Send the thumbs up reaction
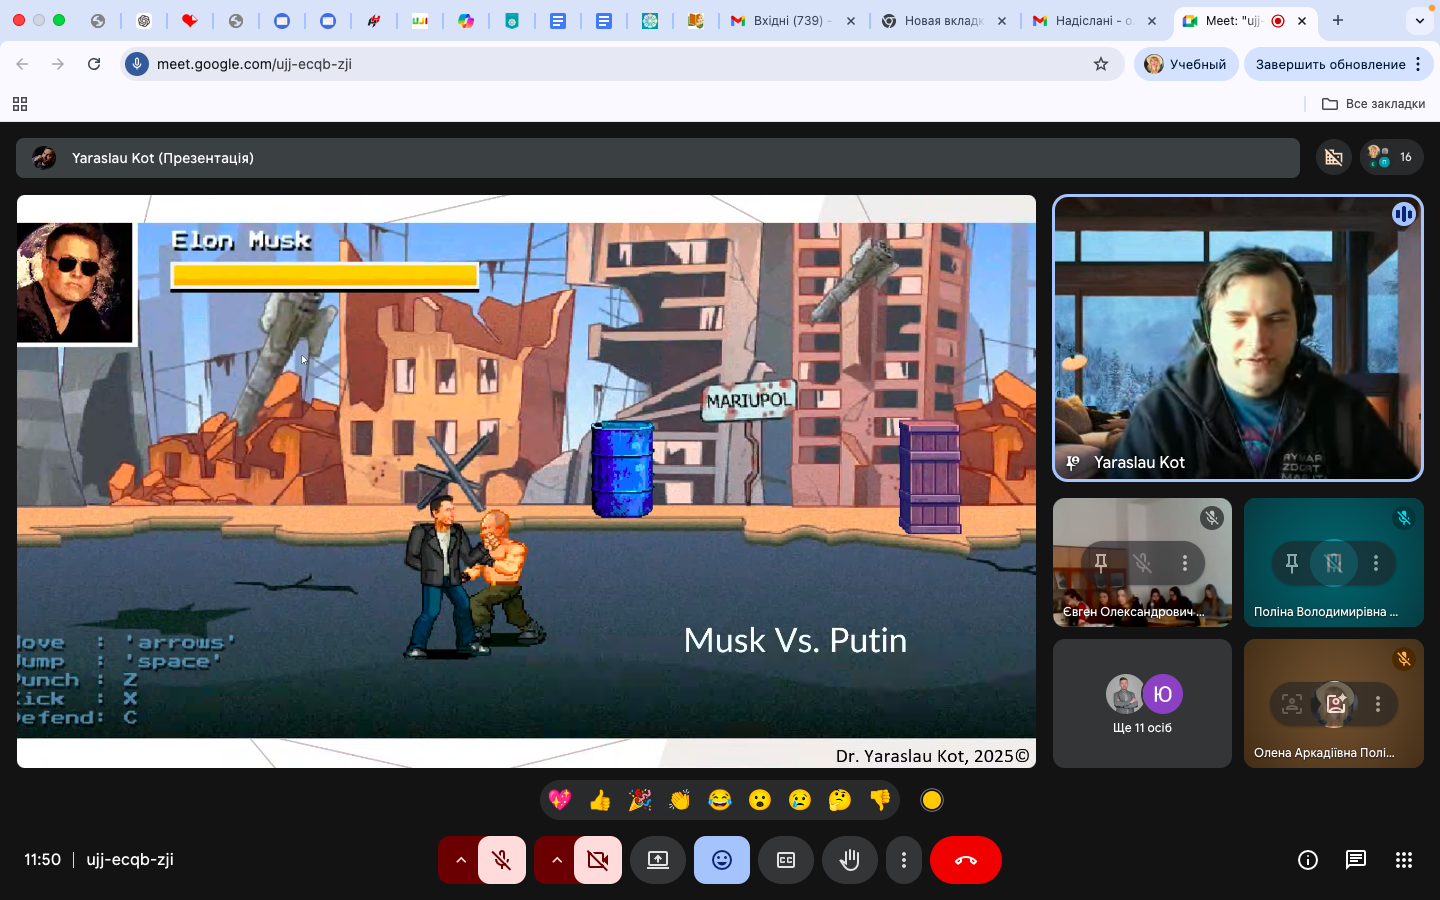This screenshot has height=900, width=1440. coord(600,800)
